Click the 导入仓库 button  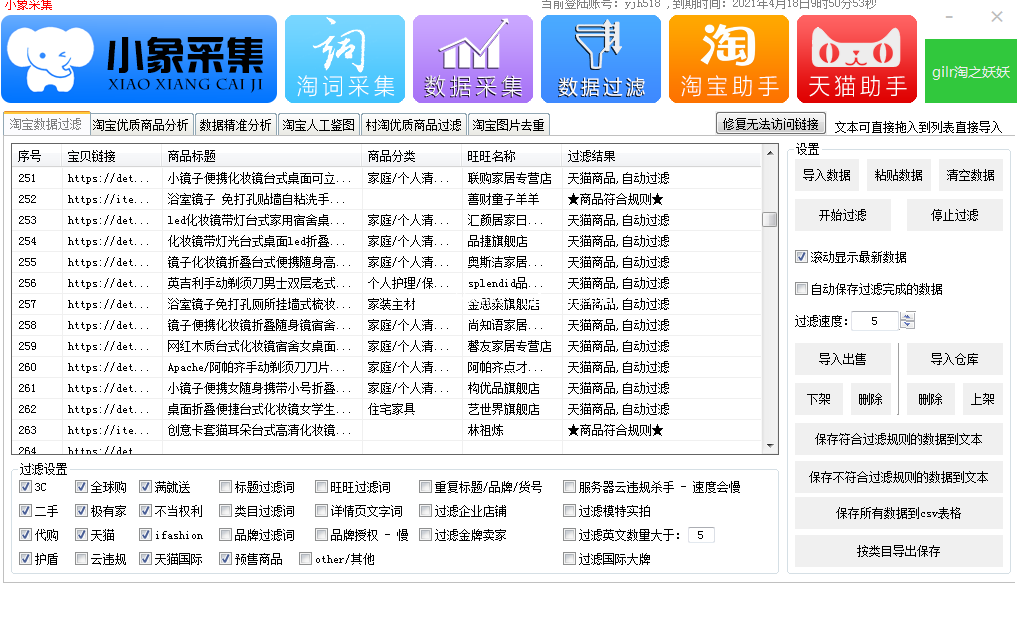click(x=955, y=359)
